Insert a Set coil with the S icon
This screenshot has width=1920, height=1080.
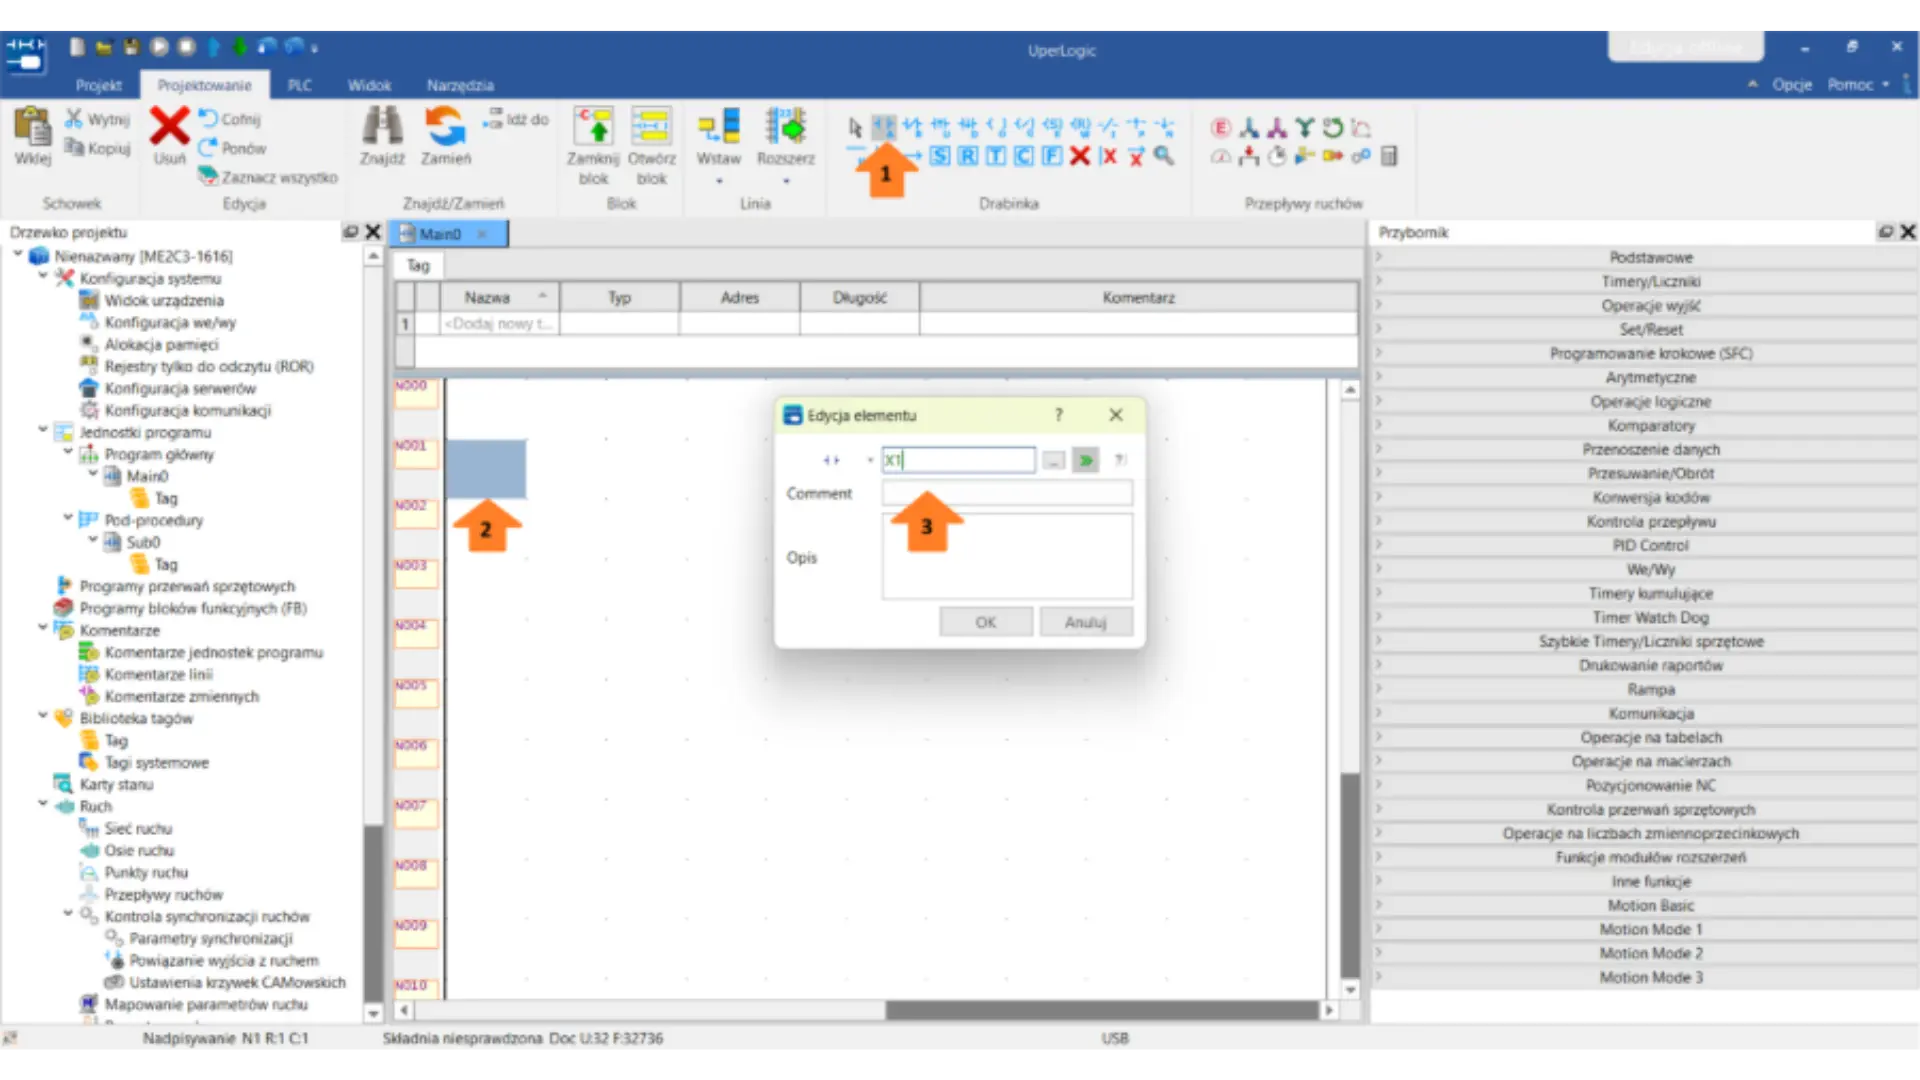(x=940, y=156)
